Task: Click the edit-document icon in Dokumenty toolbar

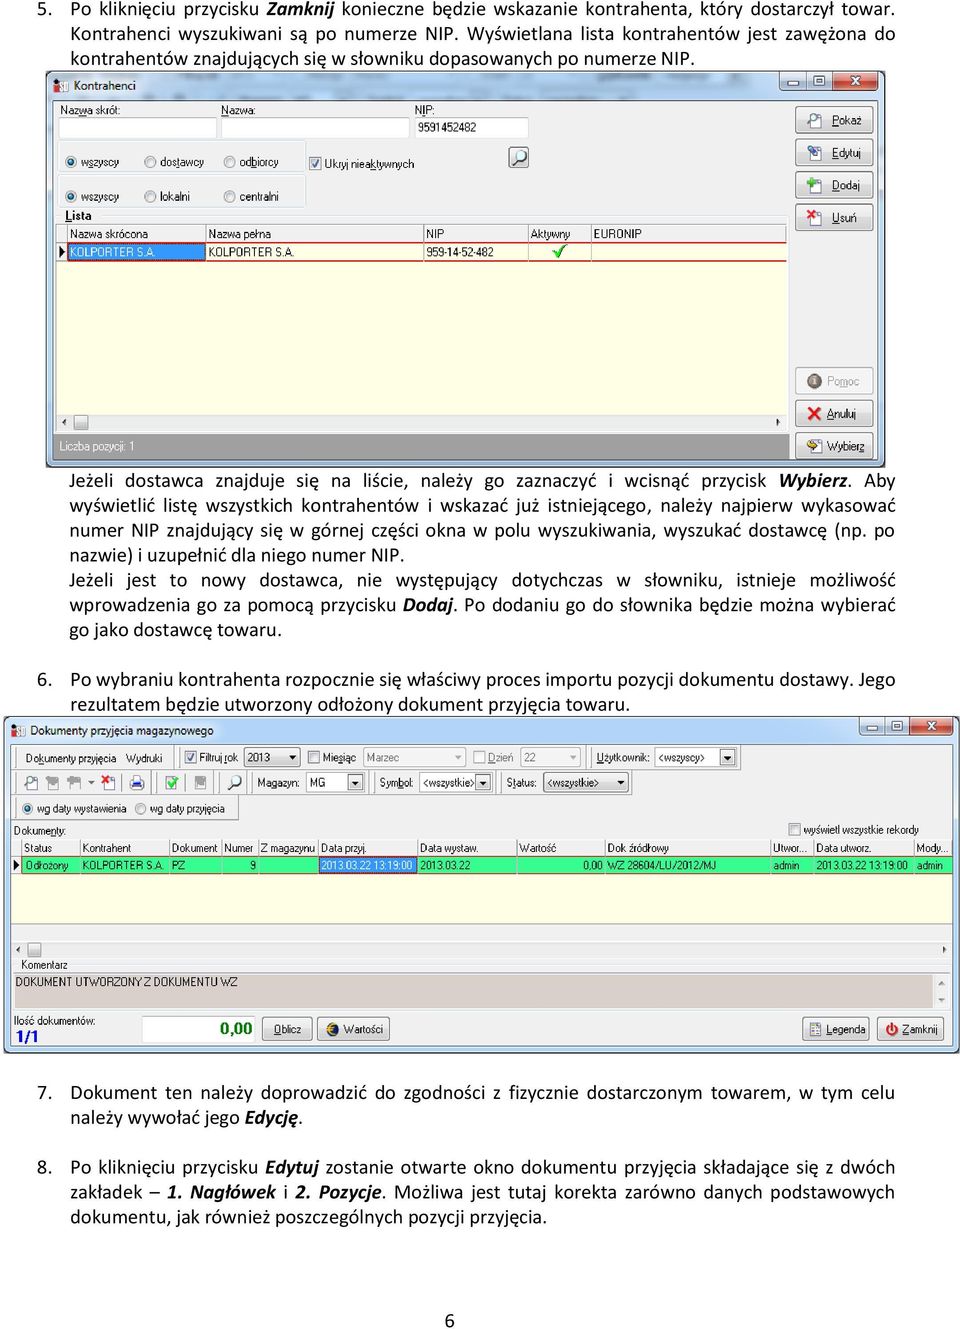Action: coord(52,783)
